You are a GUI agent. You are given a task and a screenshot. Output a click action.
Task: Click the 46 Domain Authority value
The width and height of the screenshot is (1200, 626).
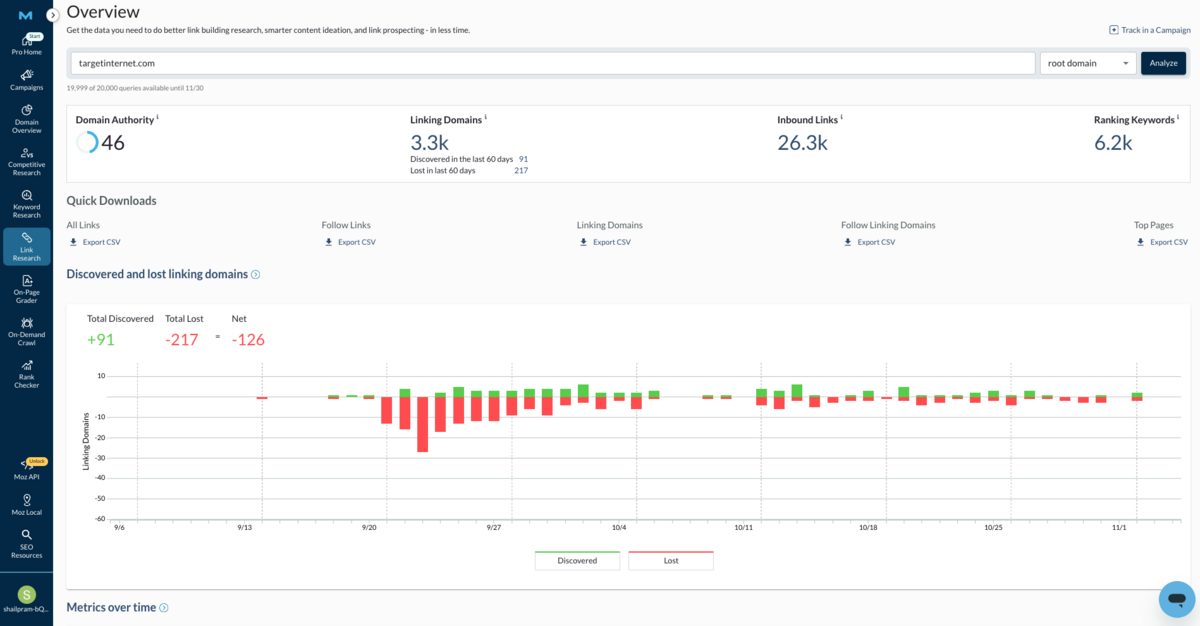113,143
